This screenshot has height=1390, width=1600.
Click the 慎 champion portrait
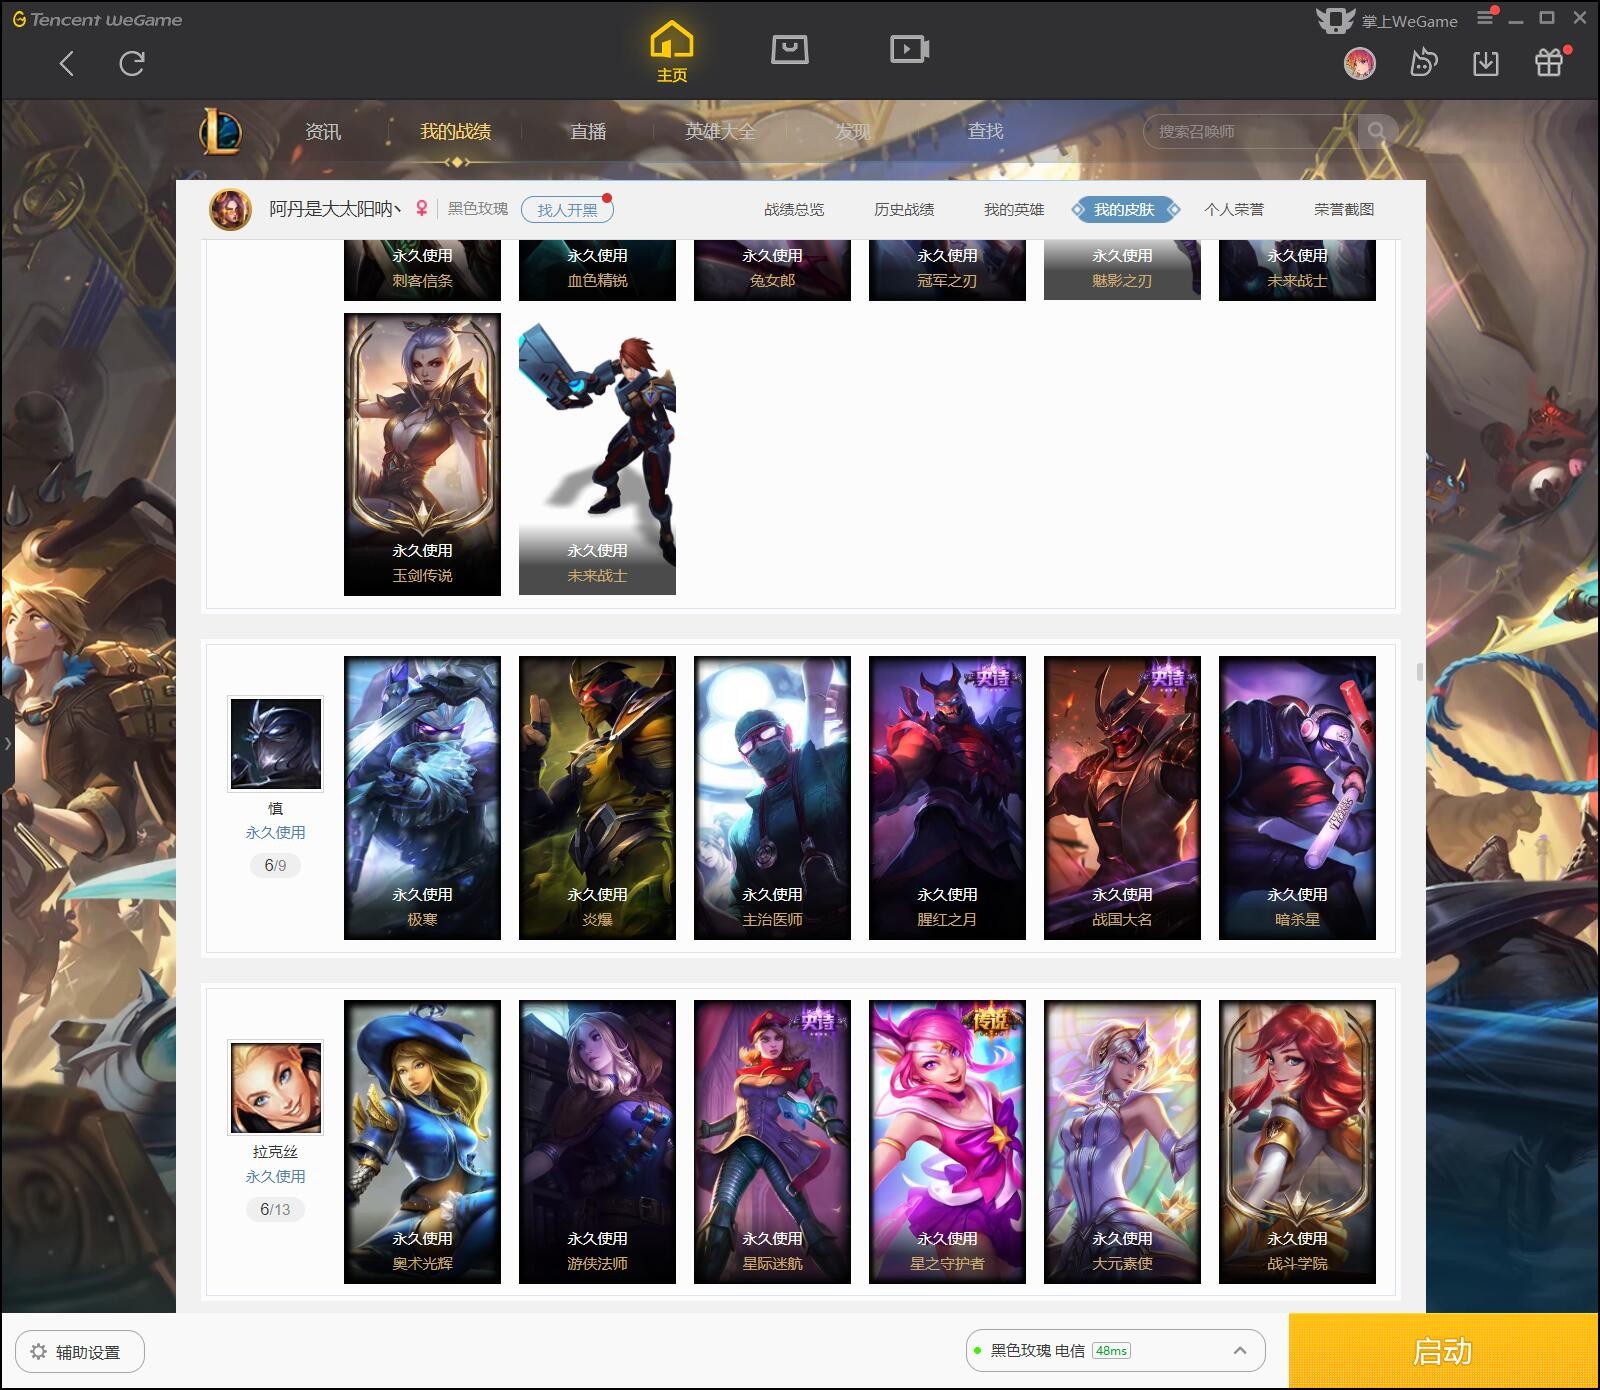(276, 743)
